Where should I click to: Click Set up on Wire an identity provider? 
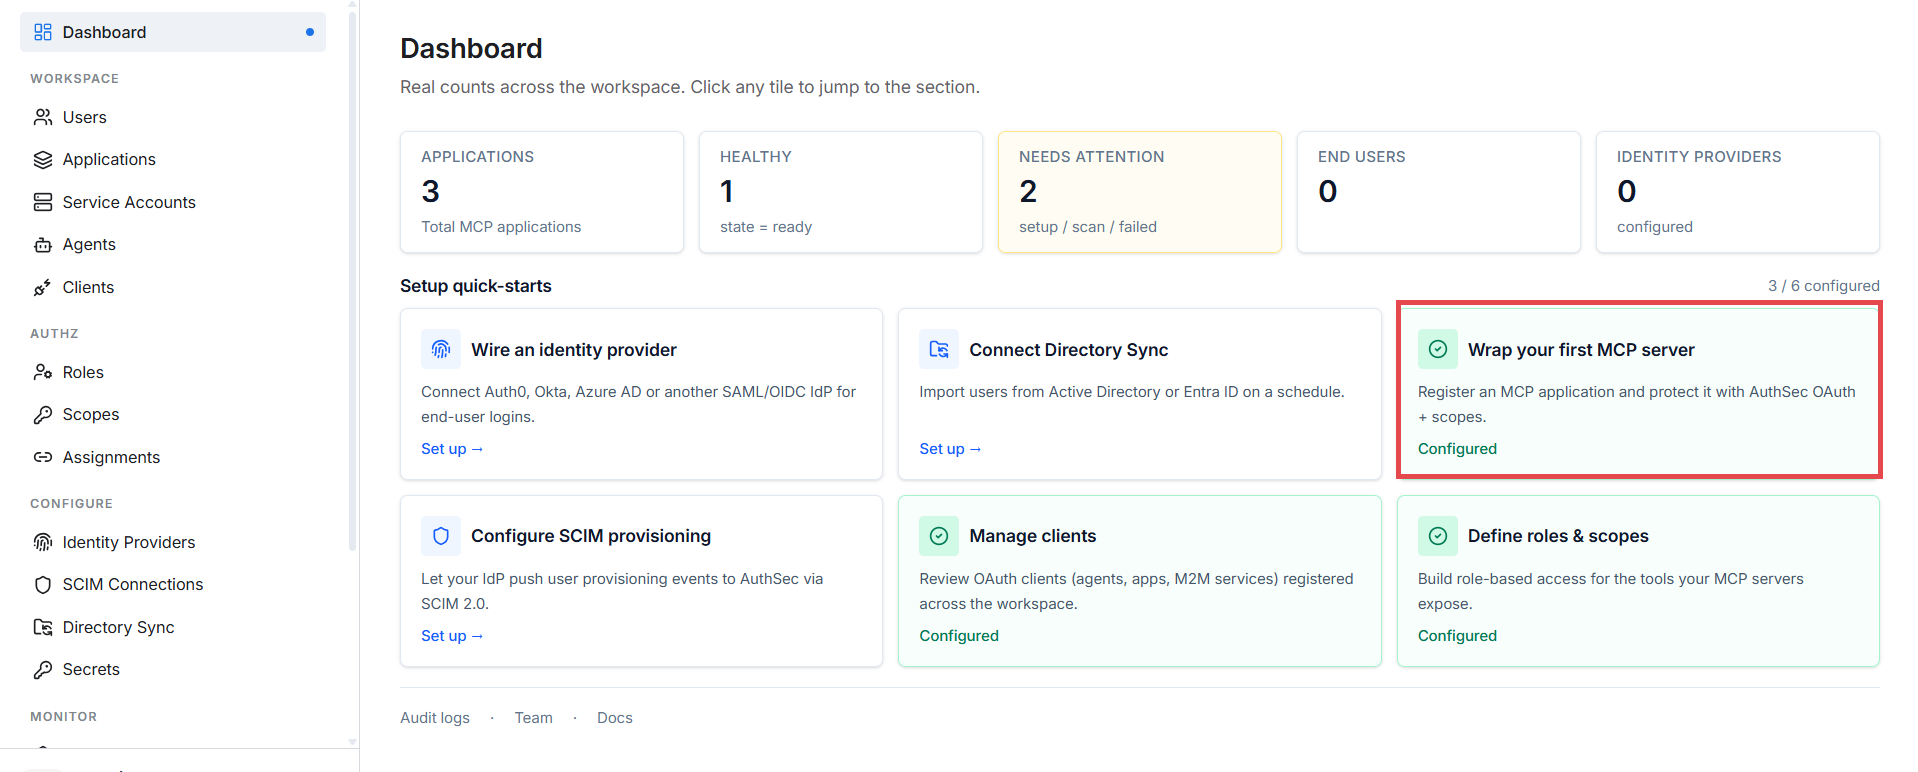click(x=452, y=449)
